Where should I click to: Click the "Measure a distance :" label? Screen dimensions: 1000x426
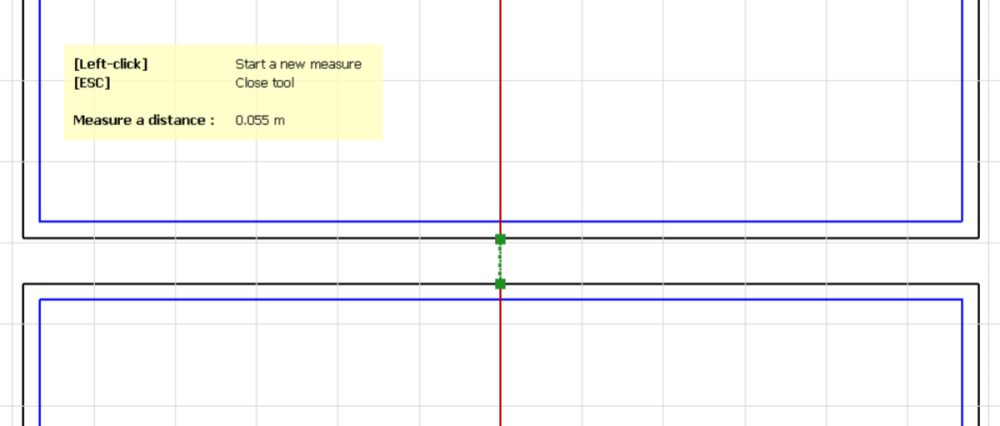143,120
